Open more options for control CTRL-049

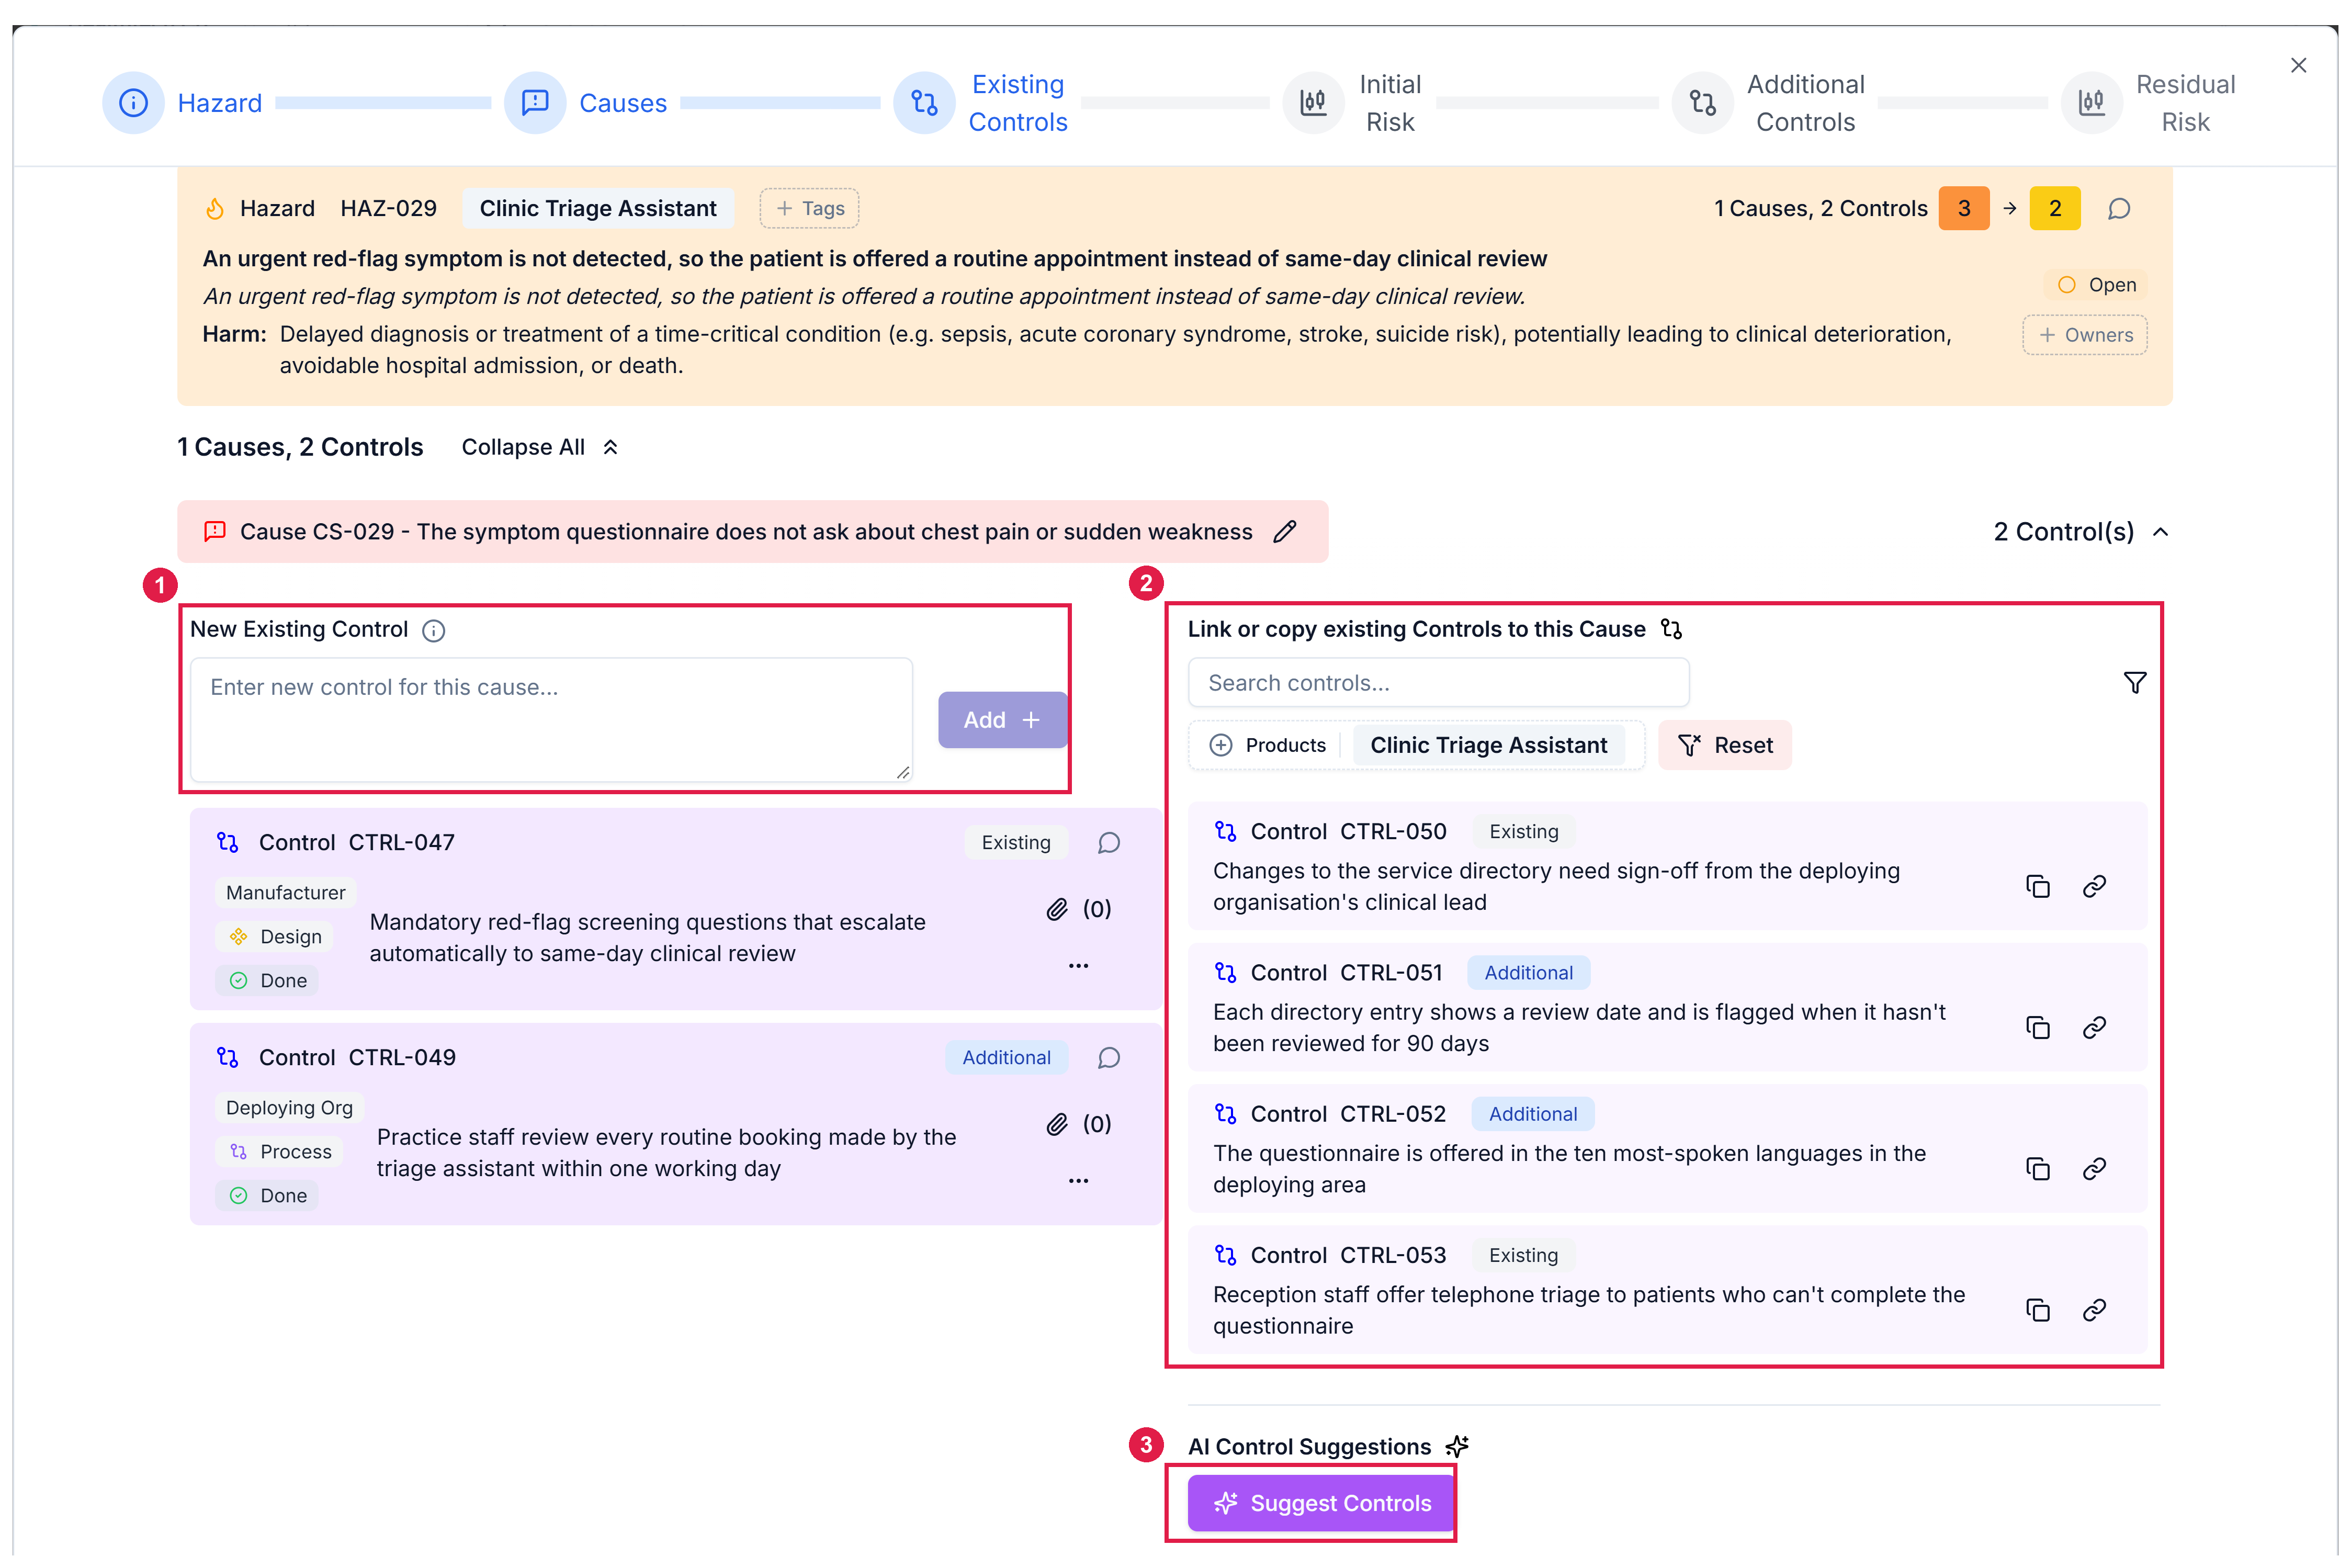[x=1078, y=1181]
